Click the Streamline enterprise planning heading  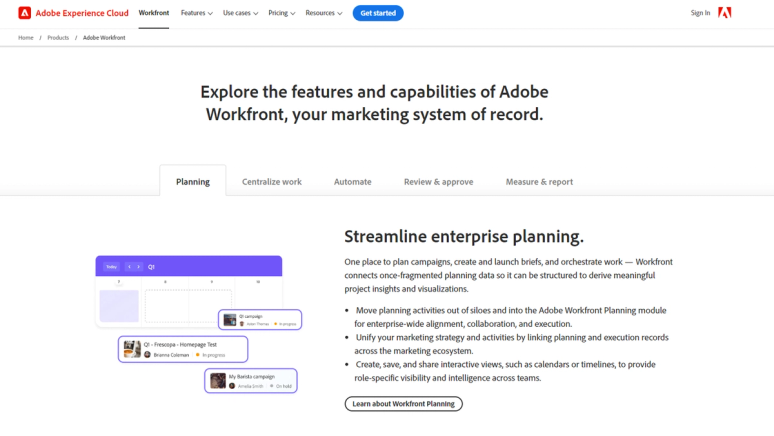(464, 237)
